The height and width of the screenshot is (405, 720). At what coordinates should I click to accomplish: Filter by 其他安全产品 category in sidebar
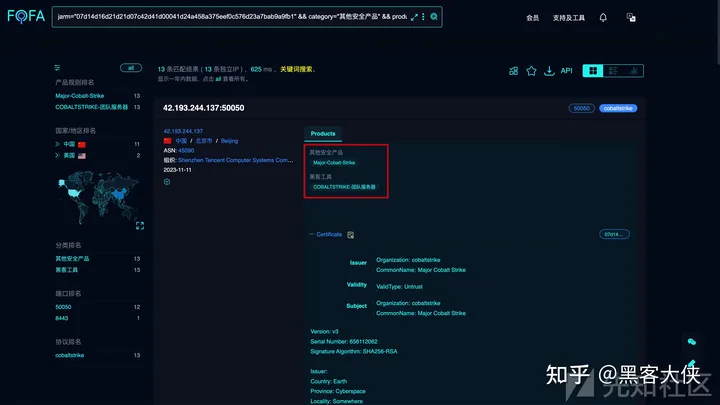click(72, 259)
